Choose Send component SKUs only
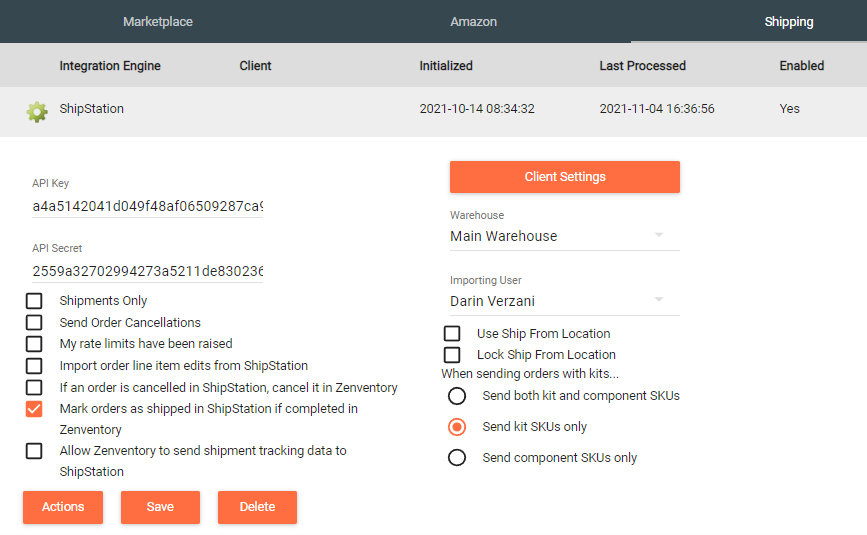The image size is (867, 535). click(457, 458)
